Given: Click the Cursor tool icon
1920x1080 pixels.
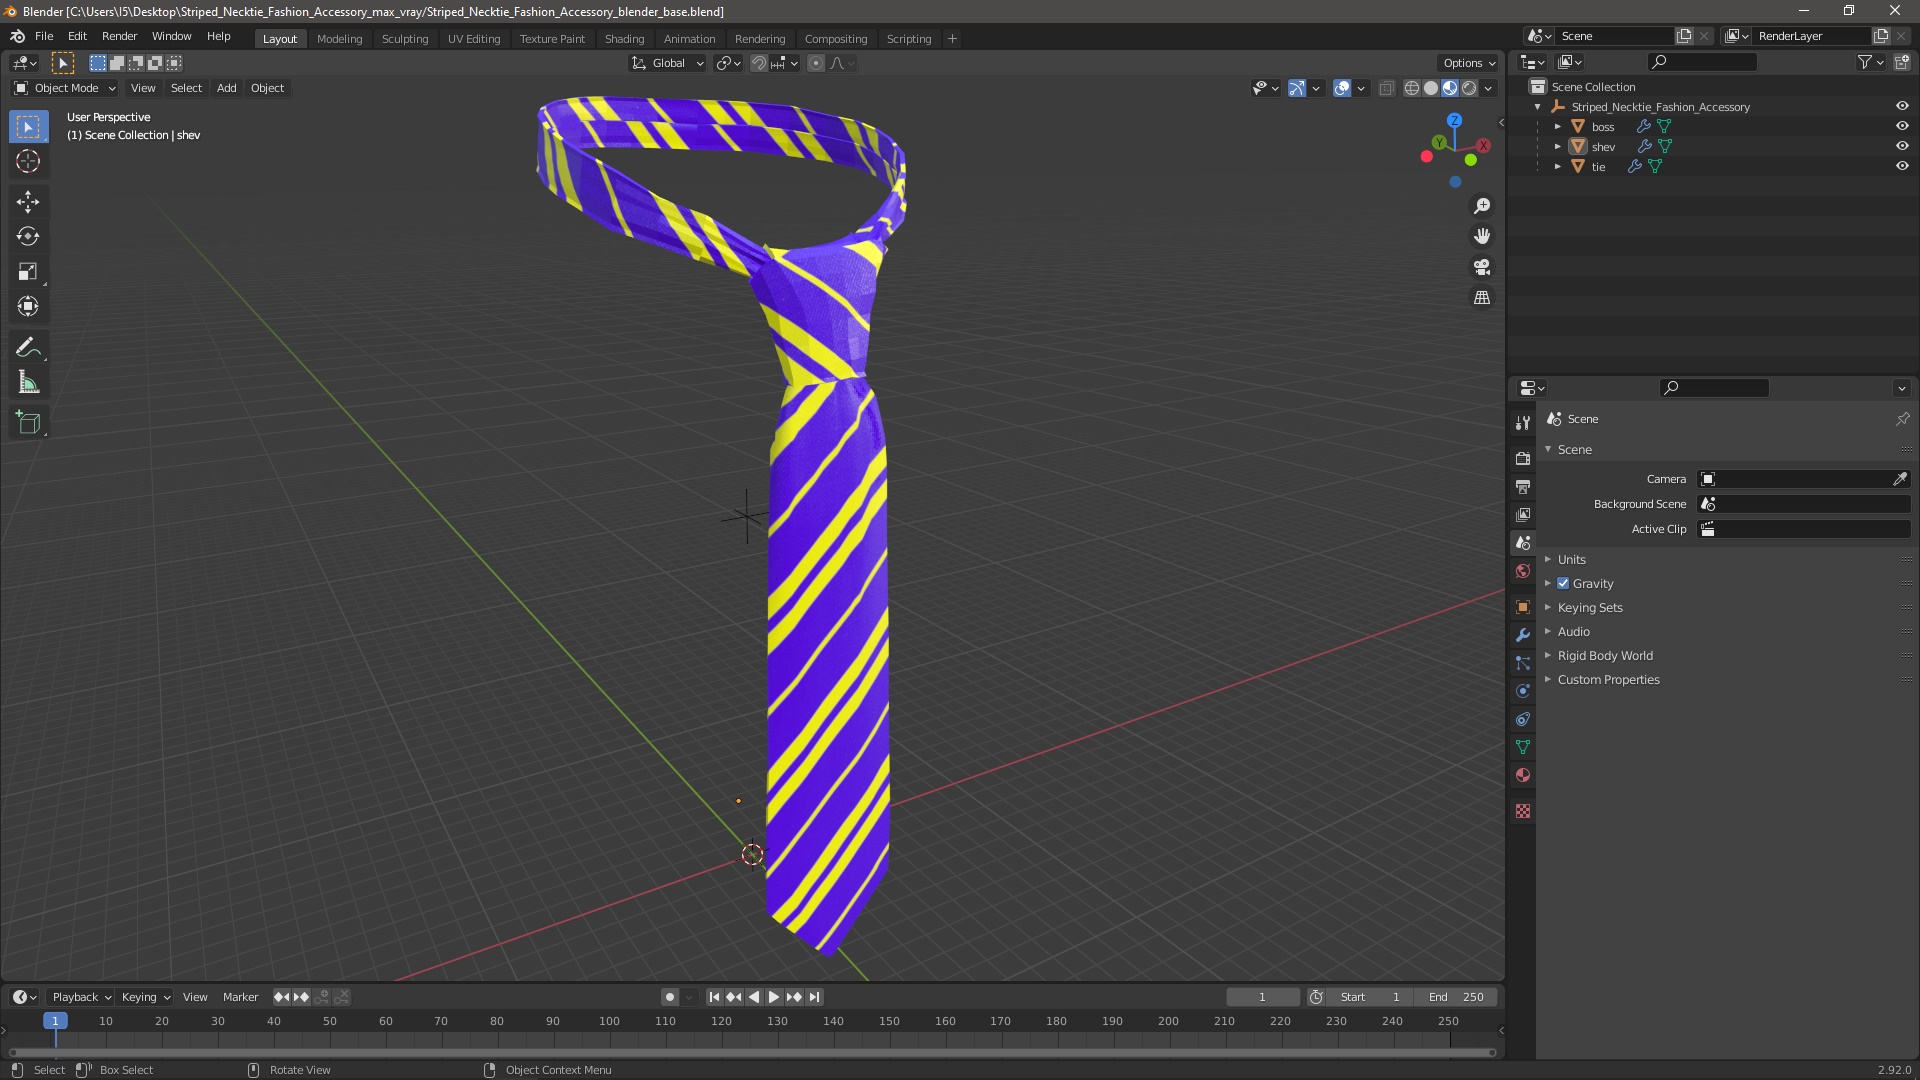Looking at the screenshot, I should [x=28, y=161].
